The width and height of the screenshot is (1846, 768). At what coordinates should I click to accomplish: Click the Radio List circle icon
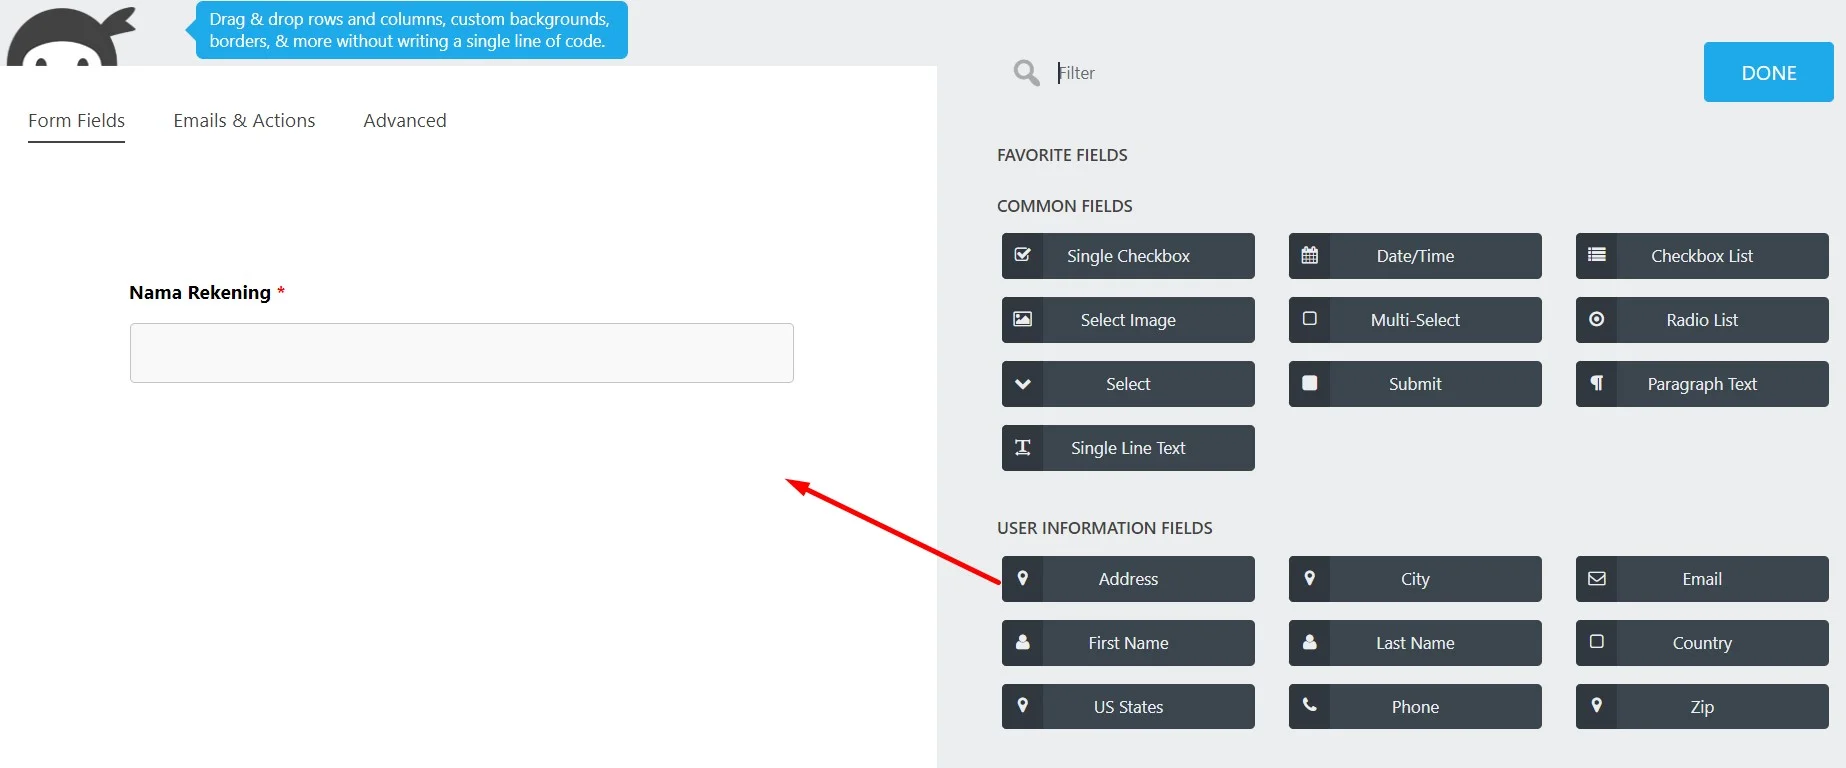click(x=1597, y=319)
